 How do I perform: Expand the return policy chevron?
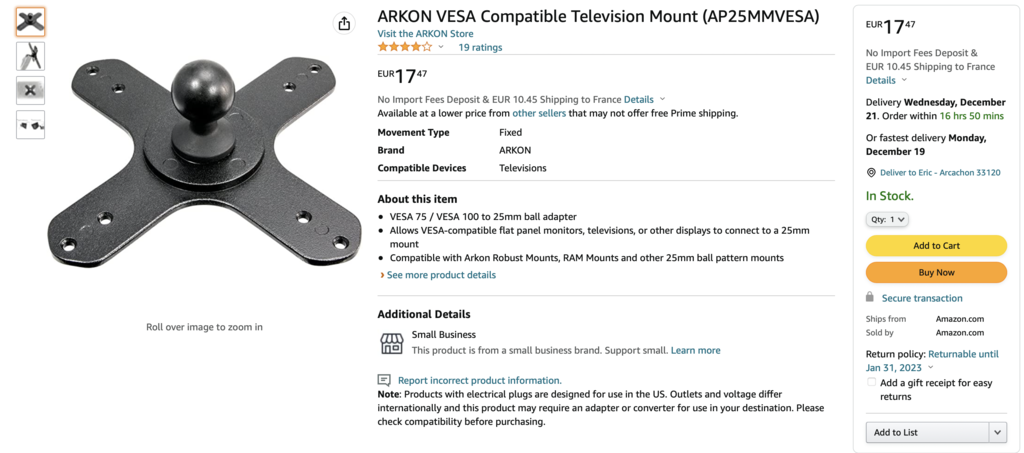point(931,367)
